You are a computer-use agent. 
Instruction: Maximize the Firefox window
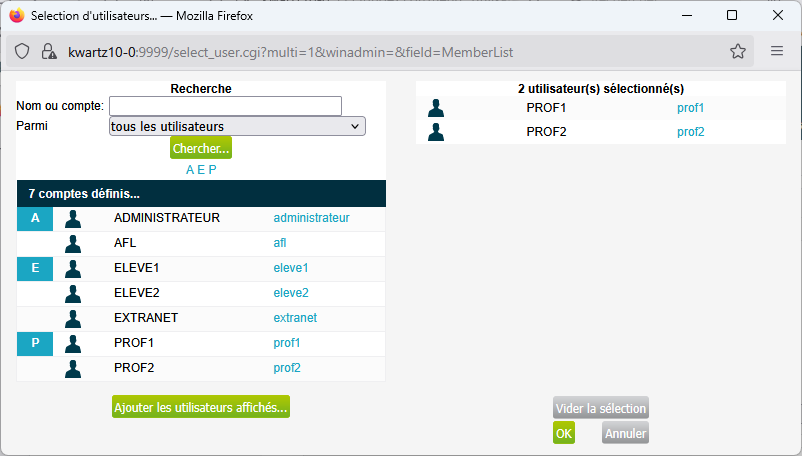(732, 15)
